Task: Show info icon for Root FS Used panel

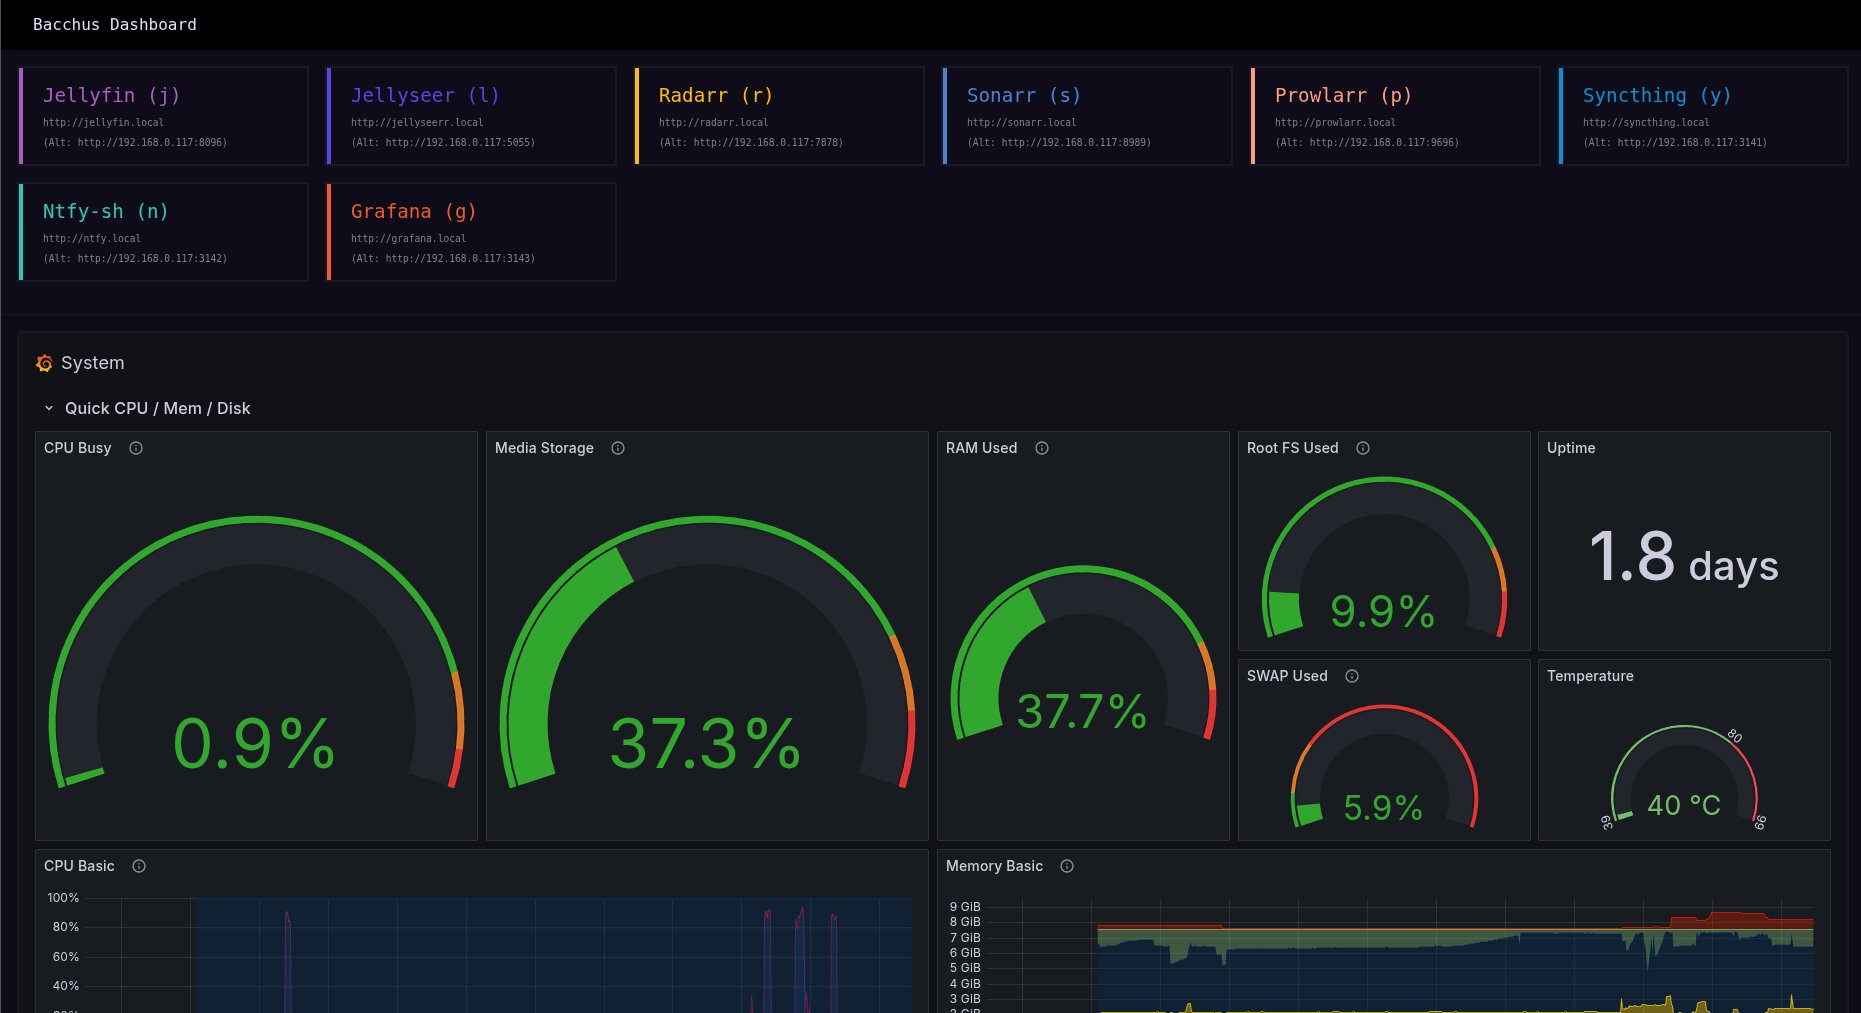Action: 1363,448
